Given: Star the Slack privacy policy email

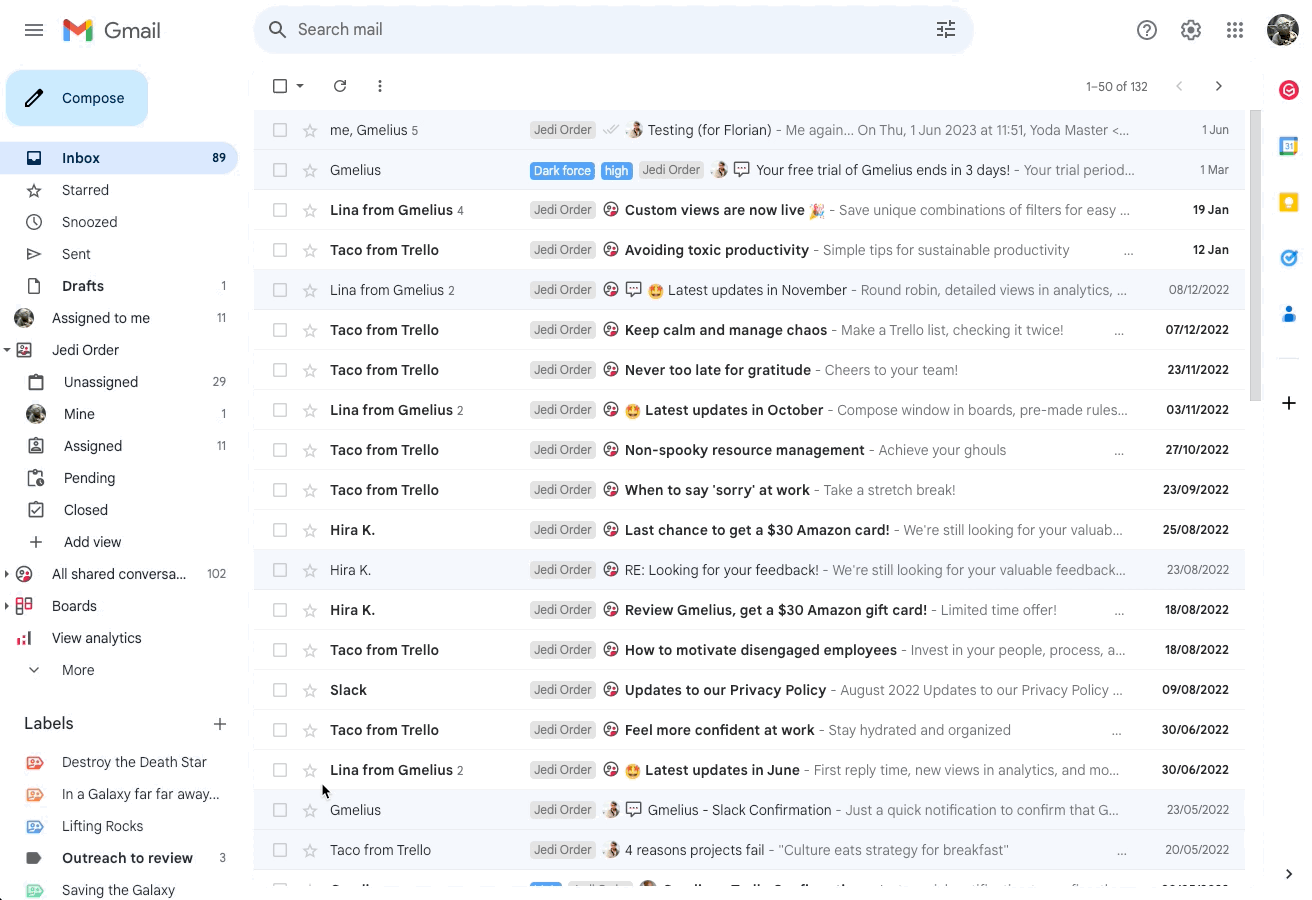Looking at the screenshot, I should tap(310, 690).
